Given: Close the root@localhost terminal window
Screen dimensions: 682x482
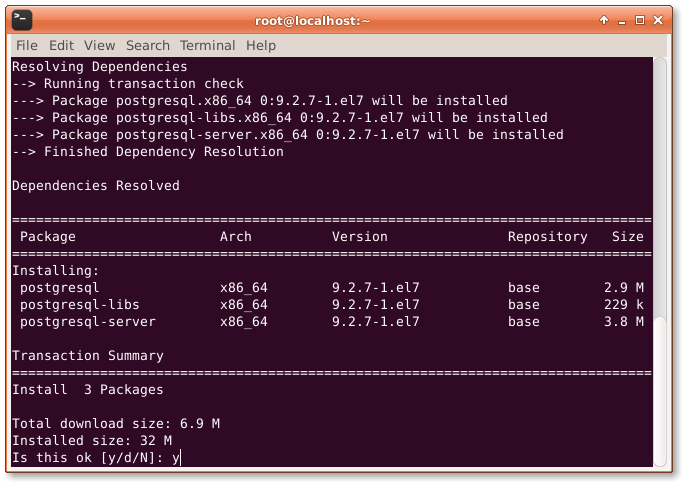Looking at the screenshot, I should click(x=660, y=20).
